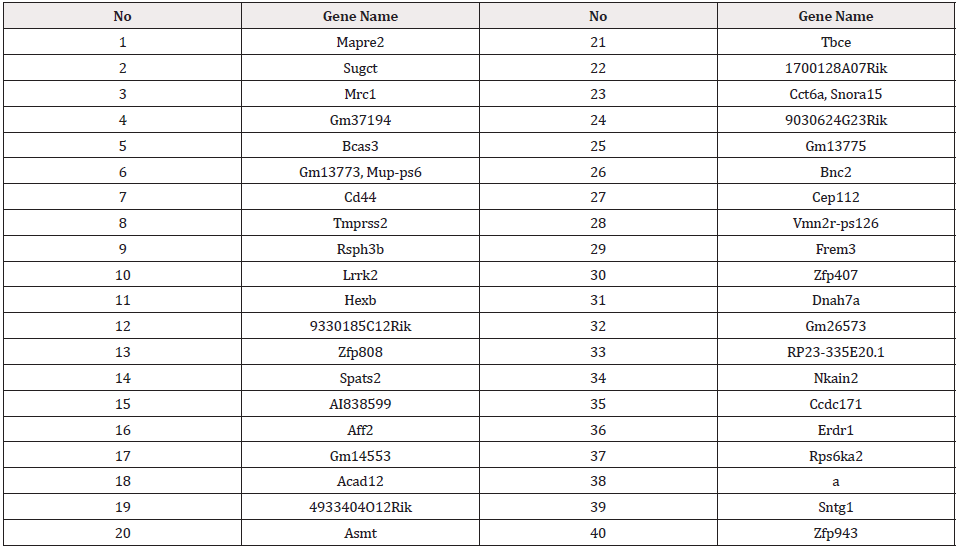Click the Mapre2 gene cell
The width and height of the screenshot is (958, 553).
pyautogui.click(x=360, y=42)
